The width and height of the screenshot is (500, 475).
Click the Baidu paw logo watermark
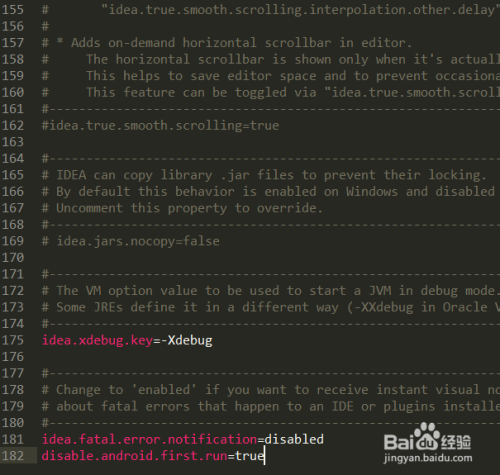pyautogui.click(x=427, y=437)
